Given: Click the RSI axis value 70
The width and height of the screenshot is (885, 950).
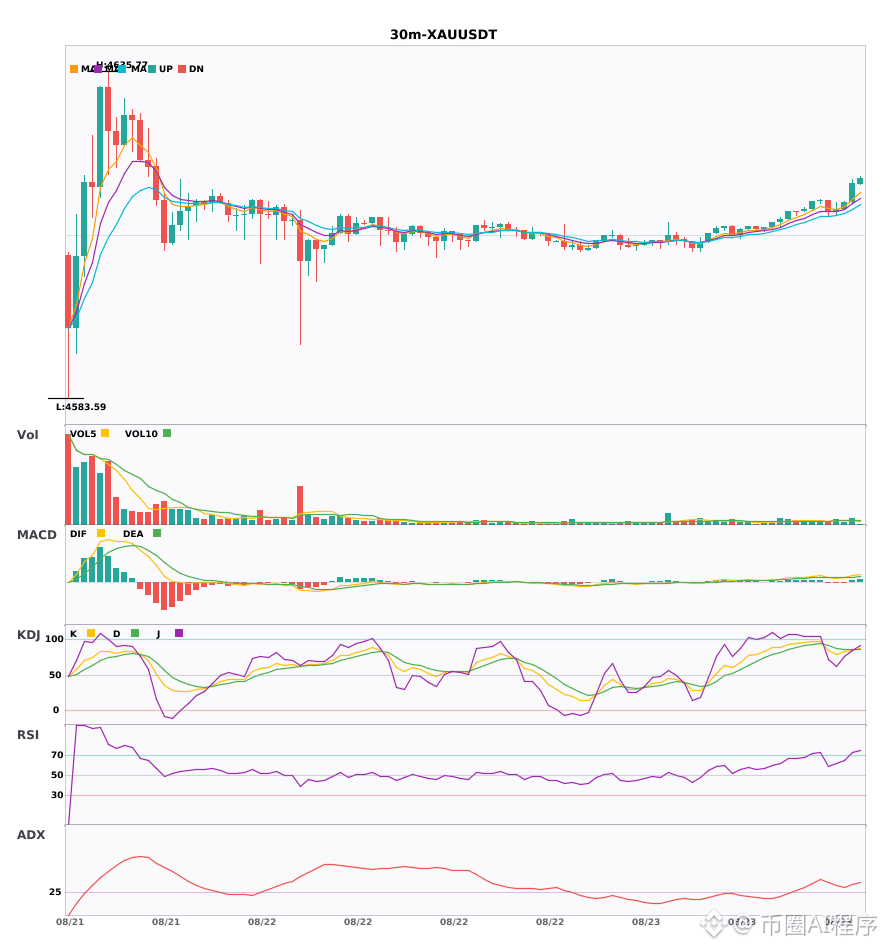Looking at the screenshot, I should [58, 755].
